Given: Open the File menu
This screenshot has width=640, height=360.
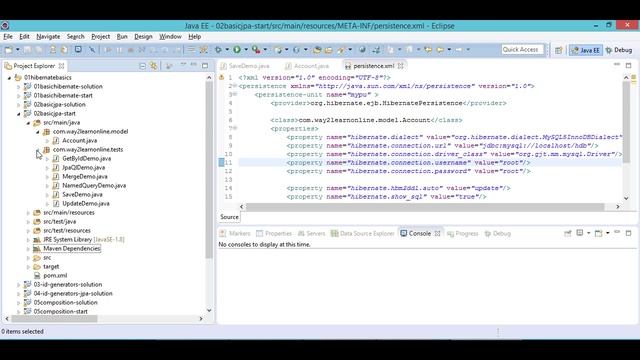Looking at the screenshot, I should coord(8,36).
